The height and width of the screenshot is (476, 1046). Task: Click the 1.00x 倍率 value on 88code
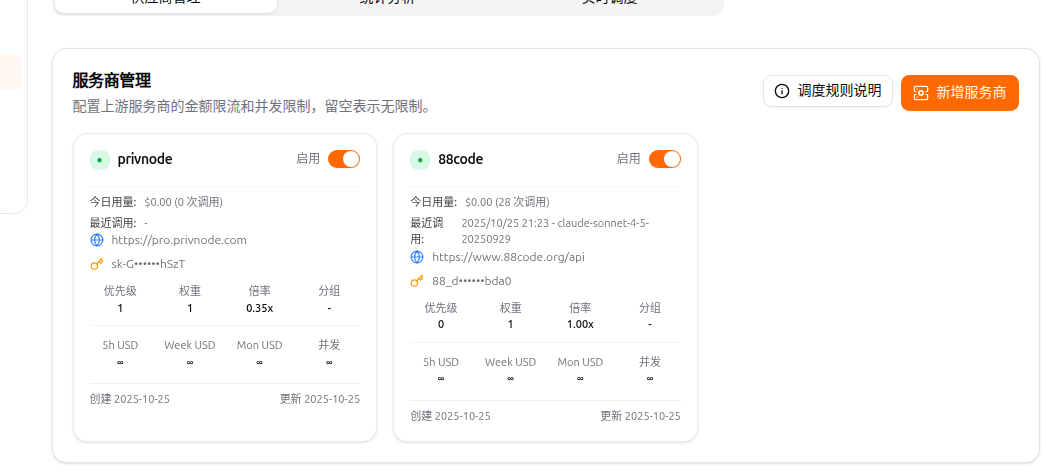tap(580, 325)
